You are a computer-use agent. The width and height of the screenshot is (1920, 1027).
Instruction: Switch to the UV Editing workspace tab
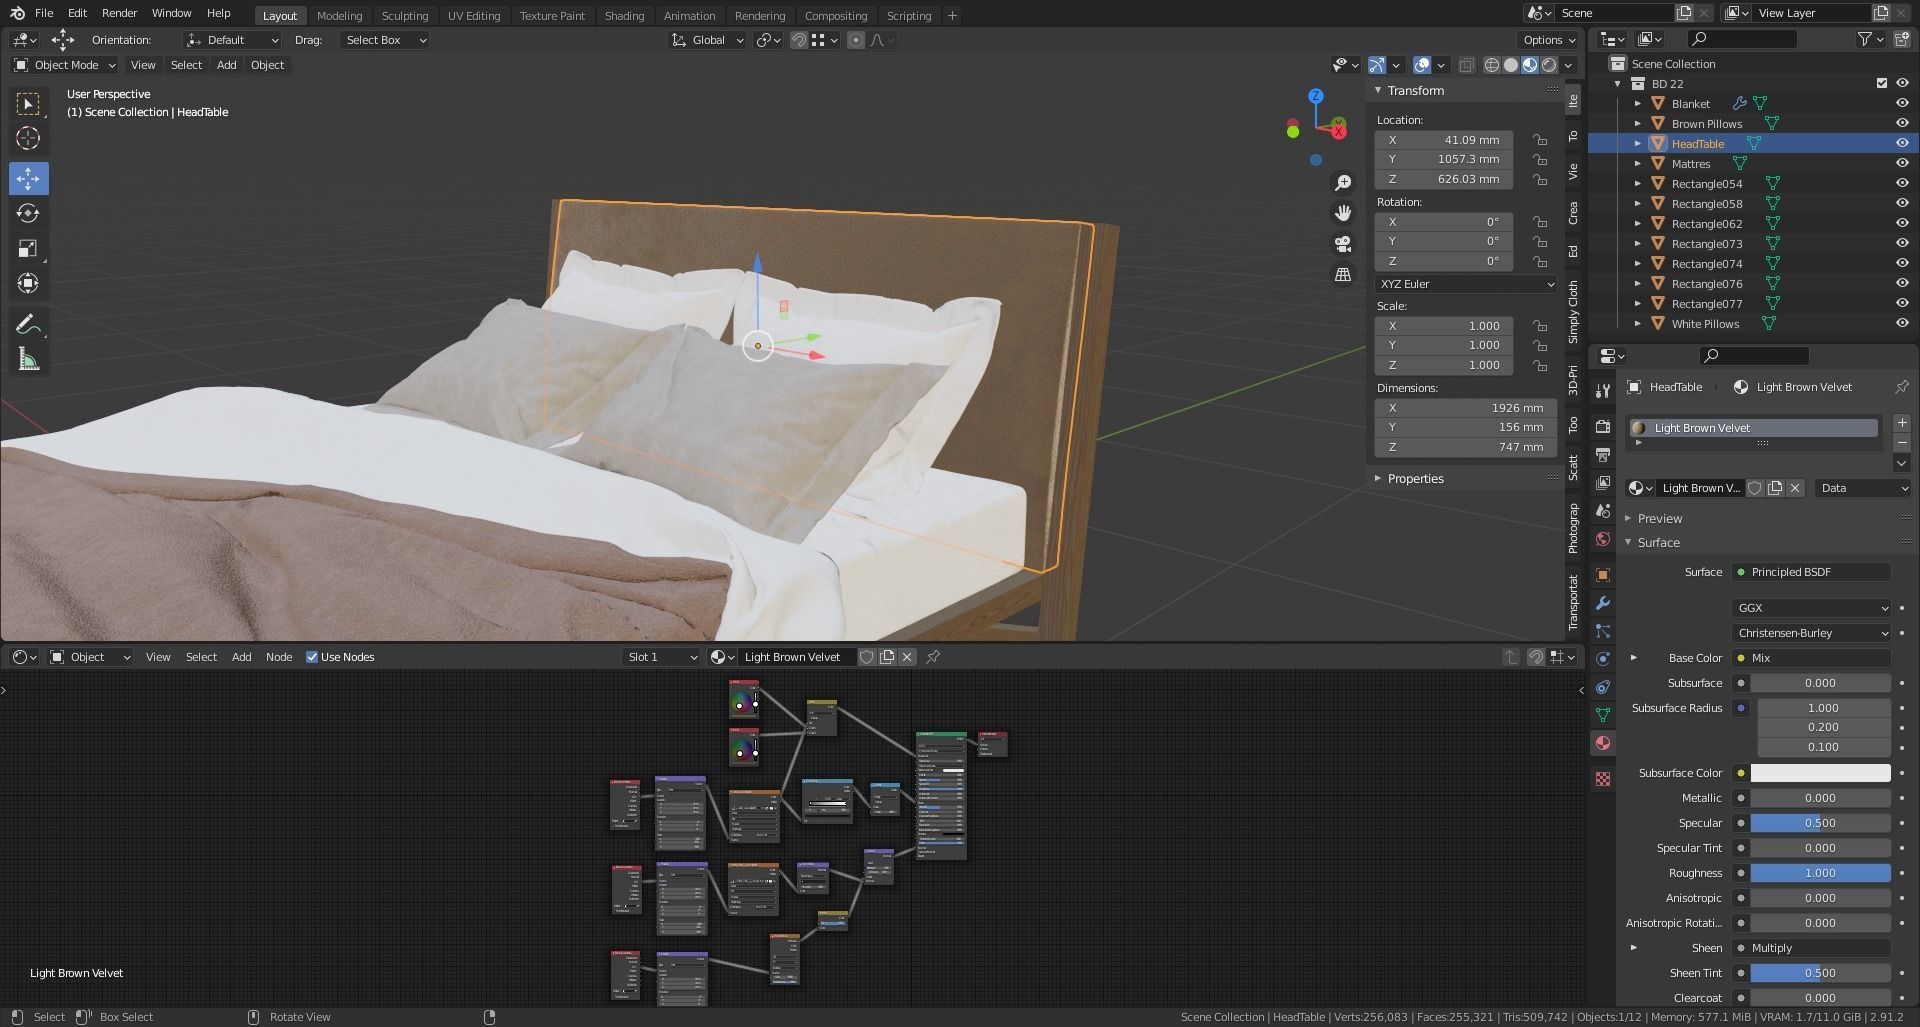coord(473,16)
